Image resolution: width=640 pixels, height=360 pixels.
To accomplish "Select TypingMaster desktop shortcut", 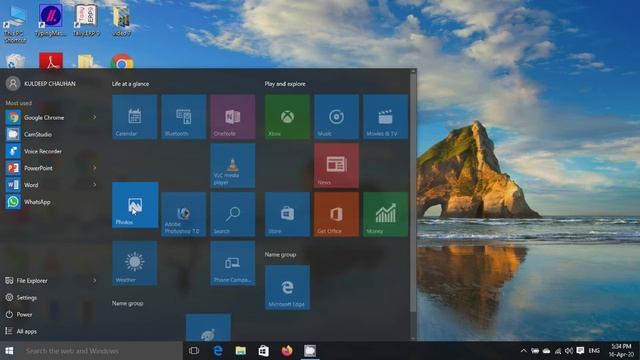I will pos(51,20).
